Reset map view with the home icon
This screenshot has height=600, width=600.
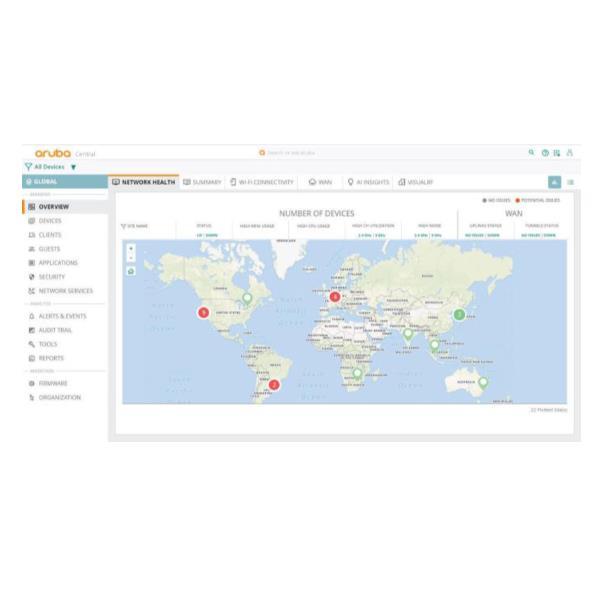131,271
